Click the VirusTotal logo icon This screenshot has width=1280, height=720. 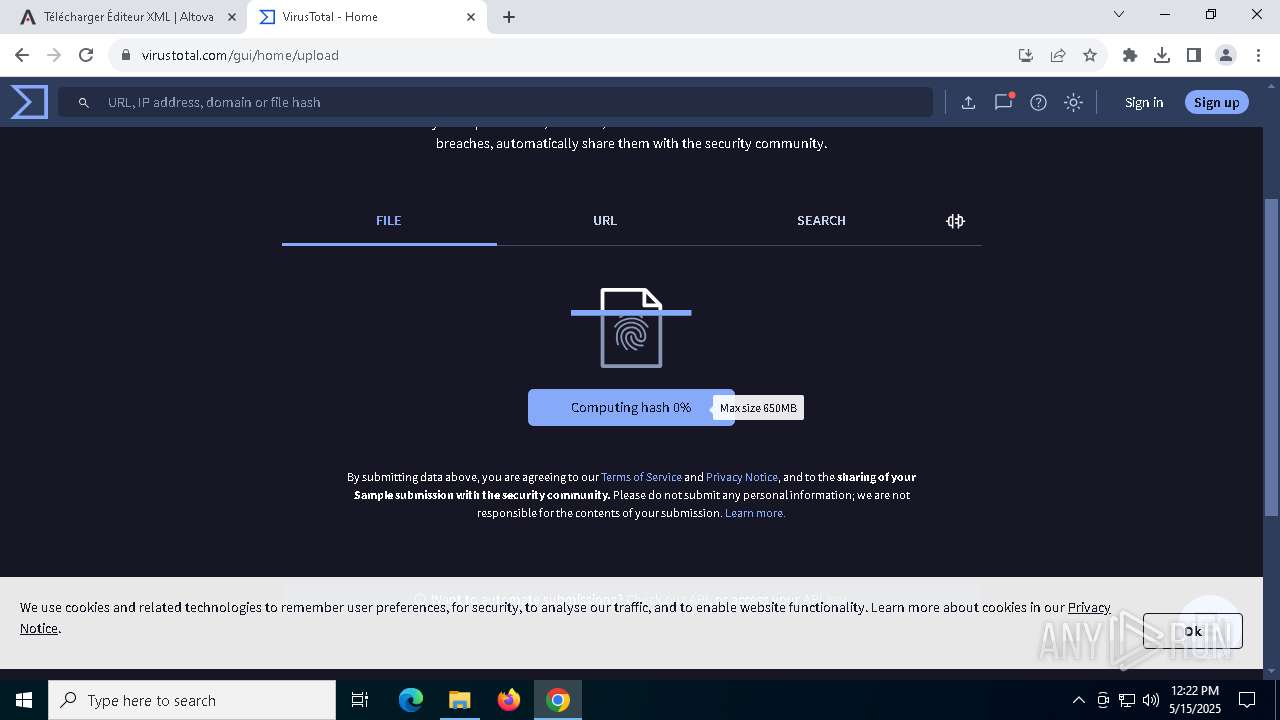tap(29, 102)
